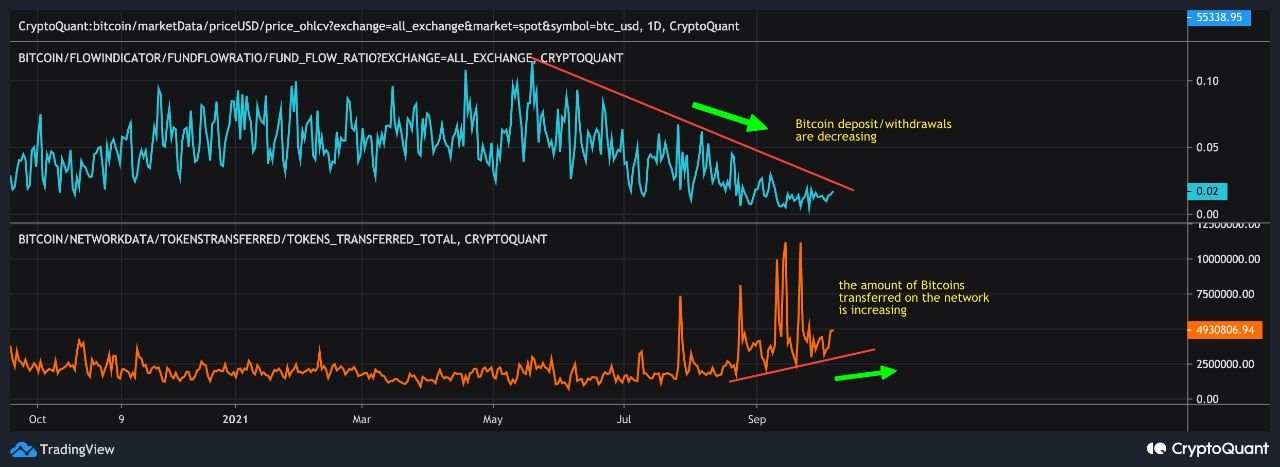Click the FUND_FLOW_RATIO indicator title
Image resolution: width=1280 pixels, height=467 pixels.
[x=321, y=58]
